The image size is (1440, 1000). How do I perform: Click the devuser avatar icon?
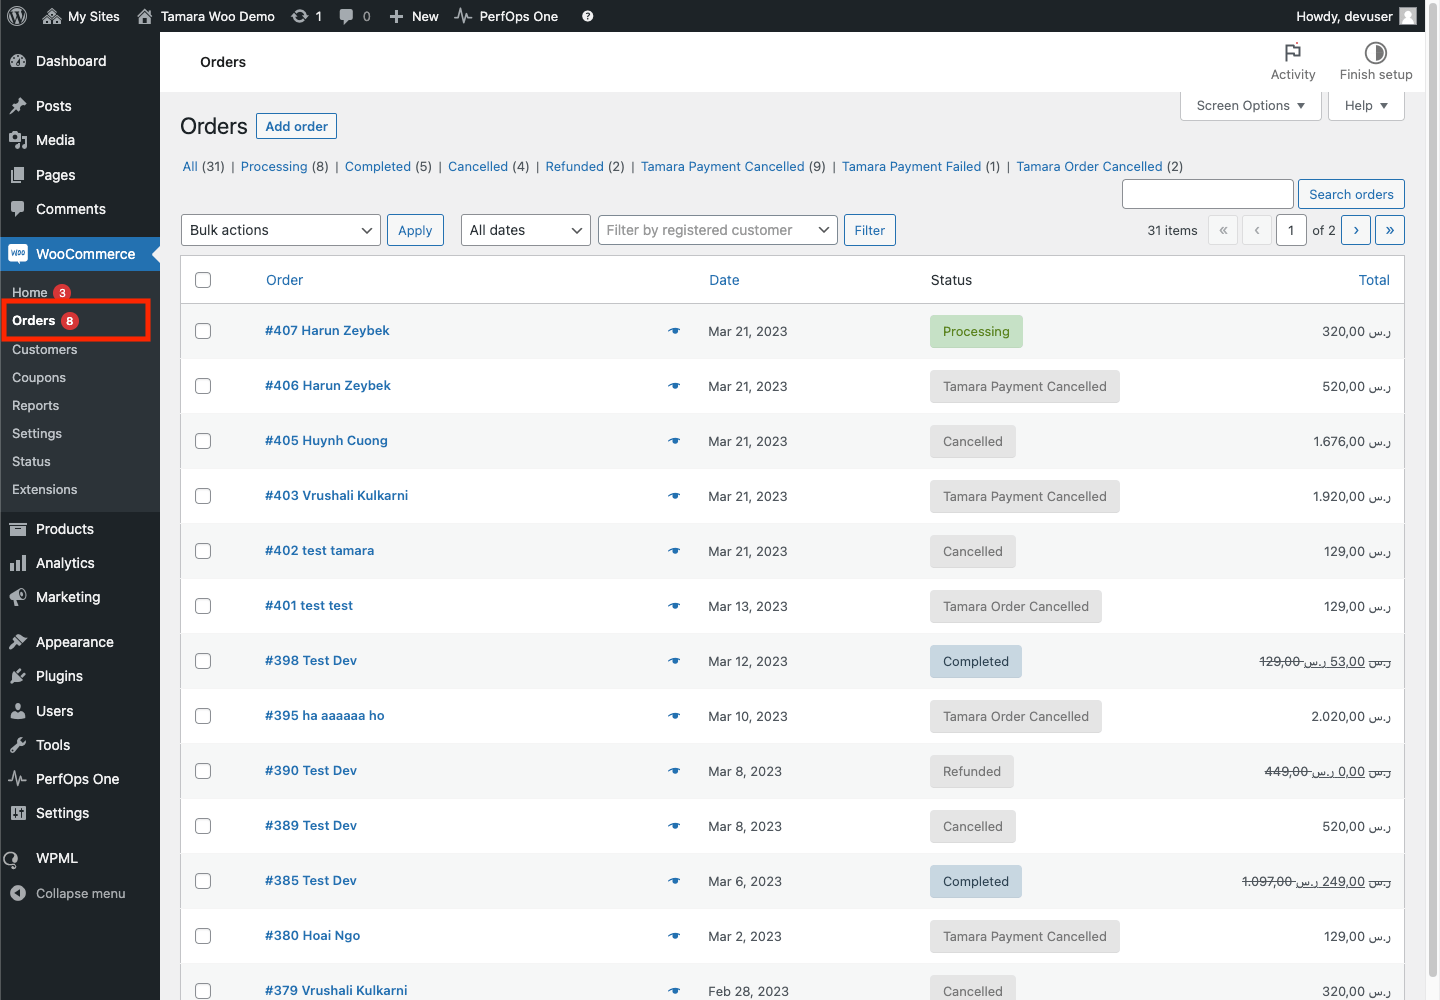(x=1408, y=16)
